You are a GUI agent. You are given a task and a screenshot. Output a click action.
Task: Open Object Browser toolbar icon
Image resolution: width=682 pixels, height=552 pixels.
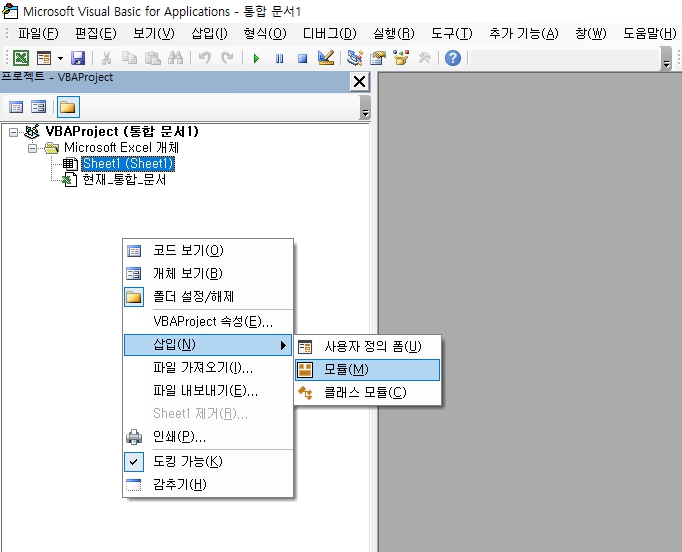point(401,58)
